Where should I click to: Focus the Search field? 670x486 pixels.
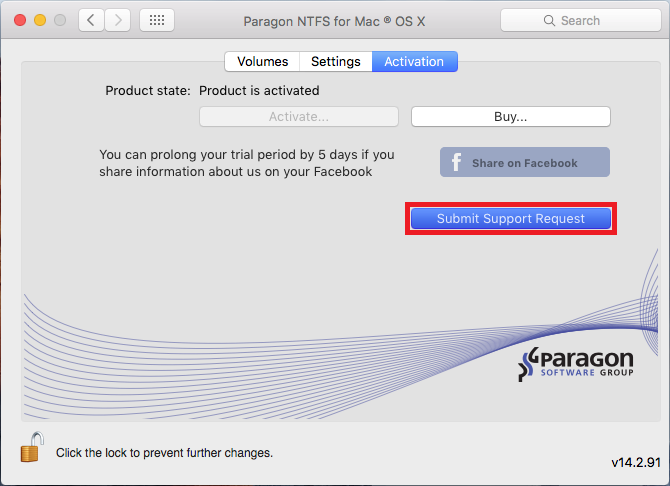tap(581, 21)
